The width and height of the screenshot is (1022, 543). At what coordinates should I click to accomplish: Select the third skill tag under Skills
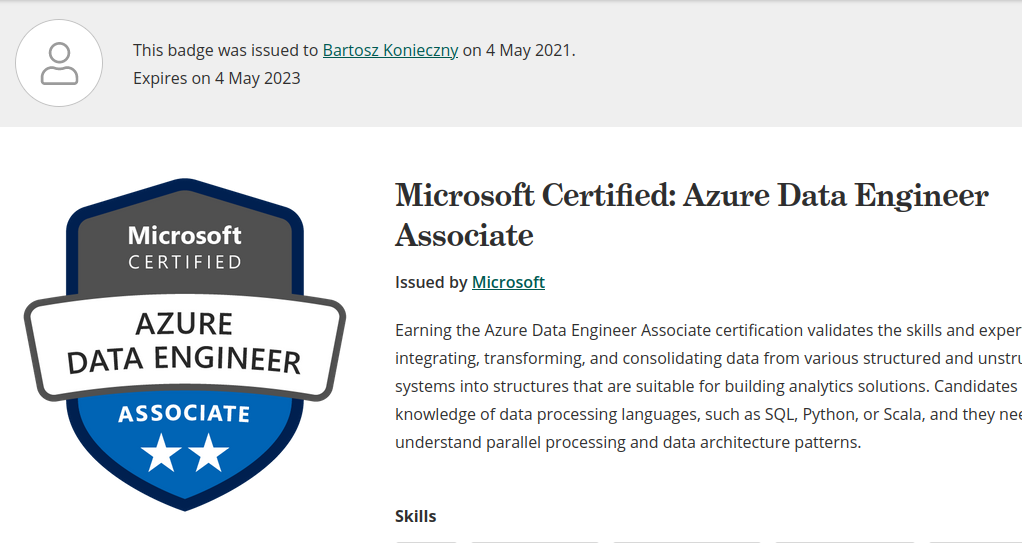[x=686, y=541]
